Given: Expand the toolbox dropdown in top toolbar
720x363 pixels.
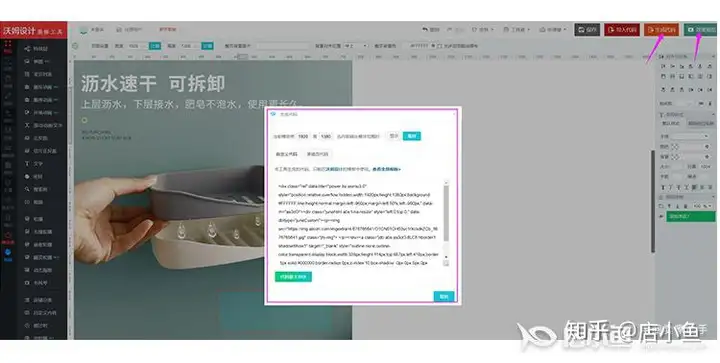Looking at the screenshot, I should click(517, 30).
